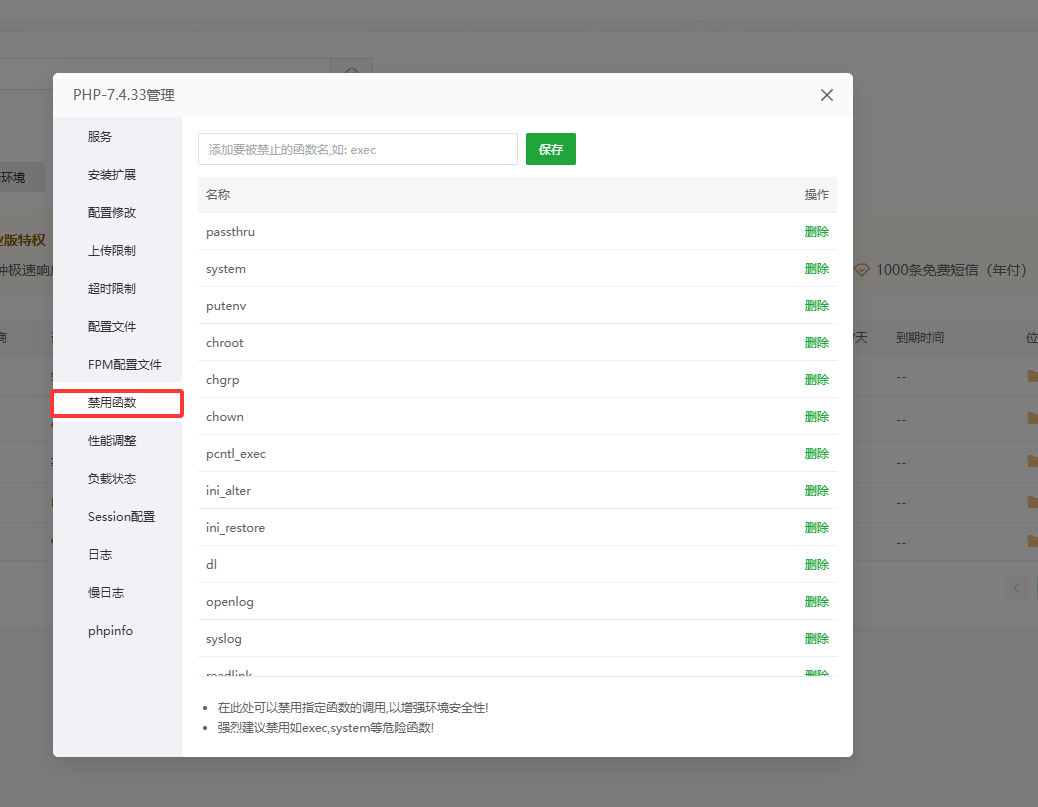1038x807 pixels.
Task: Remove ini_restore from the list
Action: pos(816,528)
